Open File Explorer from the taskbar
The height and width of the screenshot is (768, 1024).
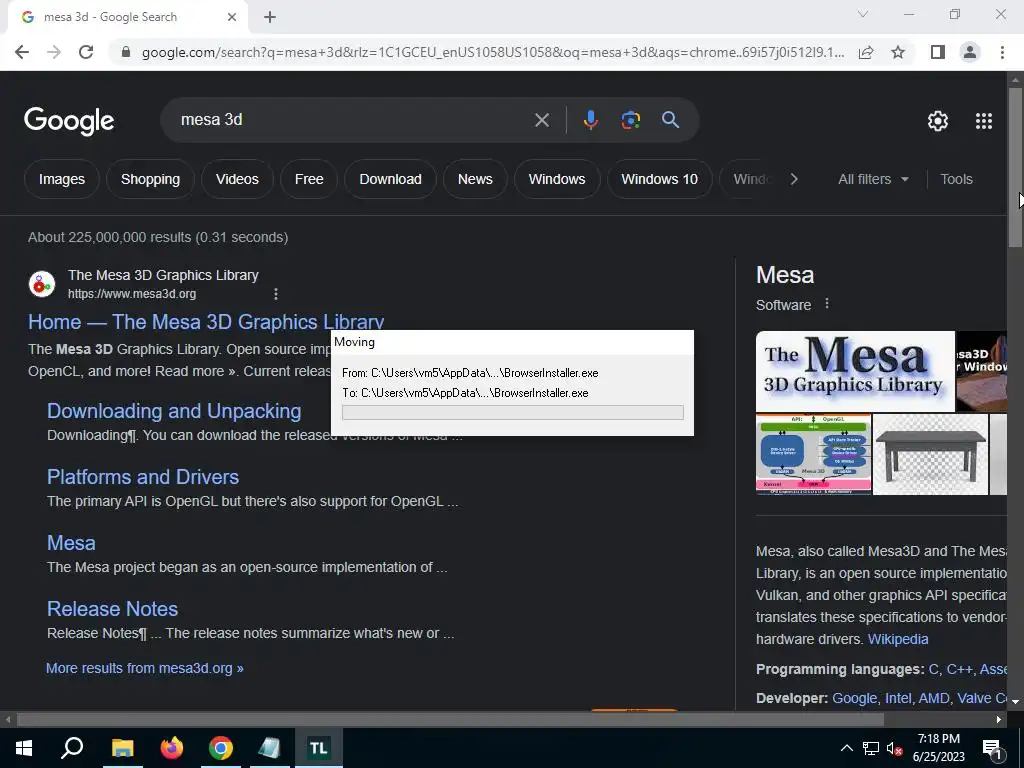point(122,748)
